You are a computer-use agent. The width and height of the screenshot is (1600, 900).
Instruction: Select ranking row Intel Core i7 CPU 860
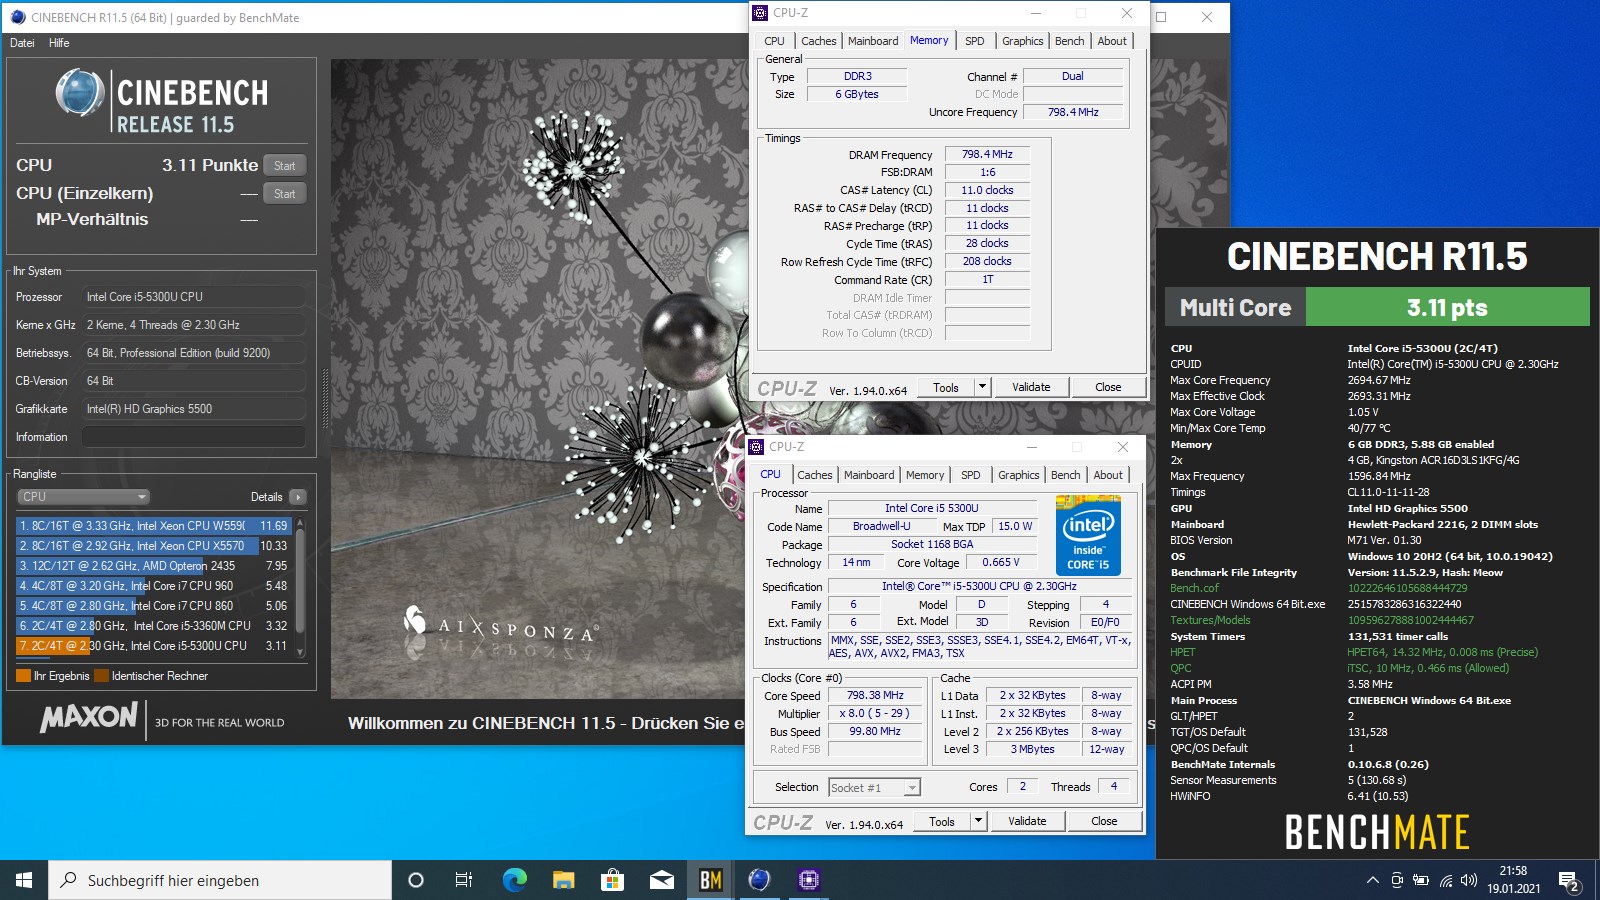[153, 606]
